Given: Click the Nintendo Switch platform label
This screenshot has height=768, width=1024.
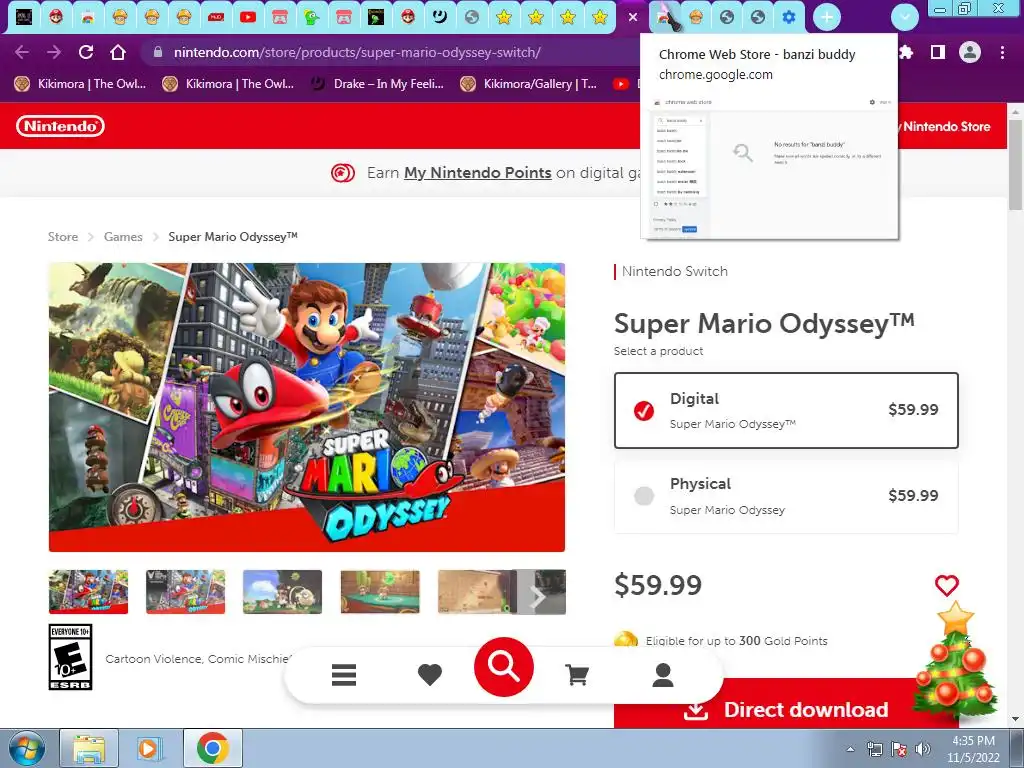Looking at the screenshot, I should (x=675, y=272).
